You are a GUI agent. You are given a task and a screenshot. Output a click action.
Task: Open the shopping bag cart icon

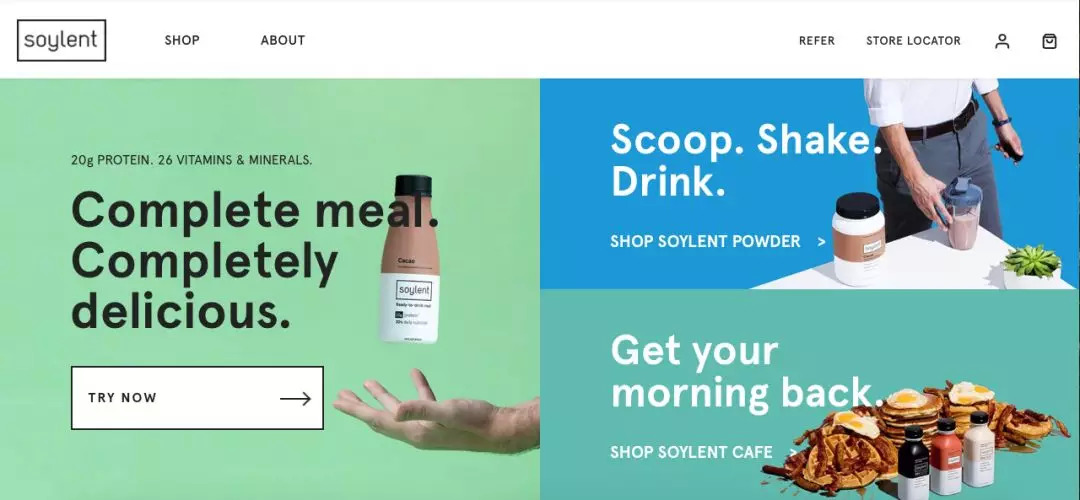[1049, 41]
